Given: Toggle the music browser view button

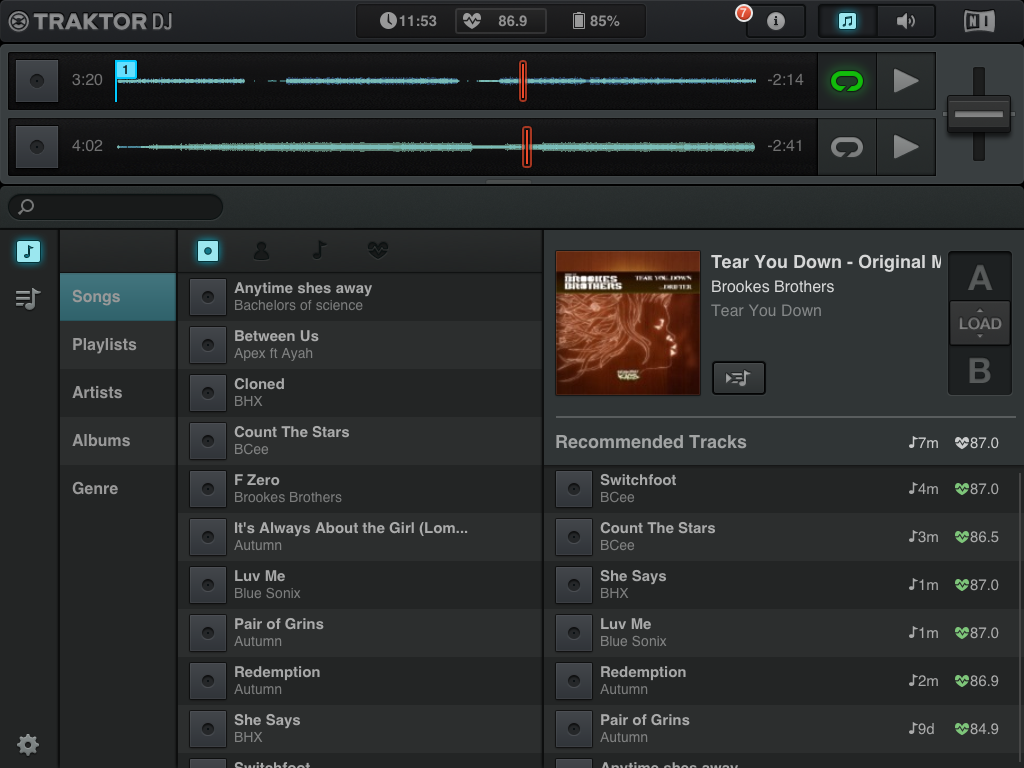Looking at the screenshot, I should (847, 22).
